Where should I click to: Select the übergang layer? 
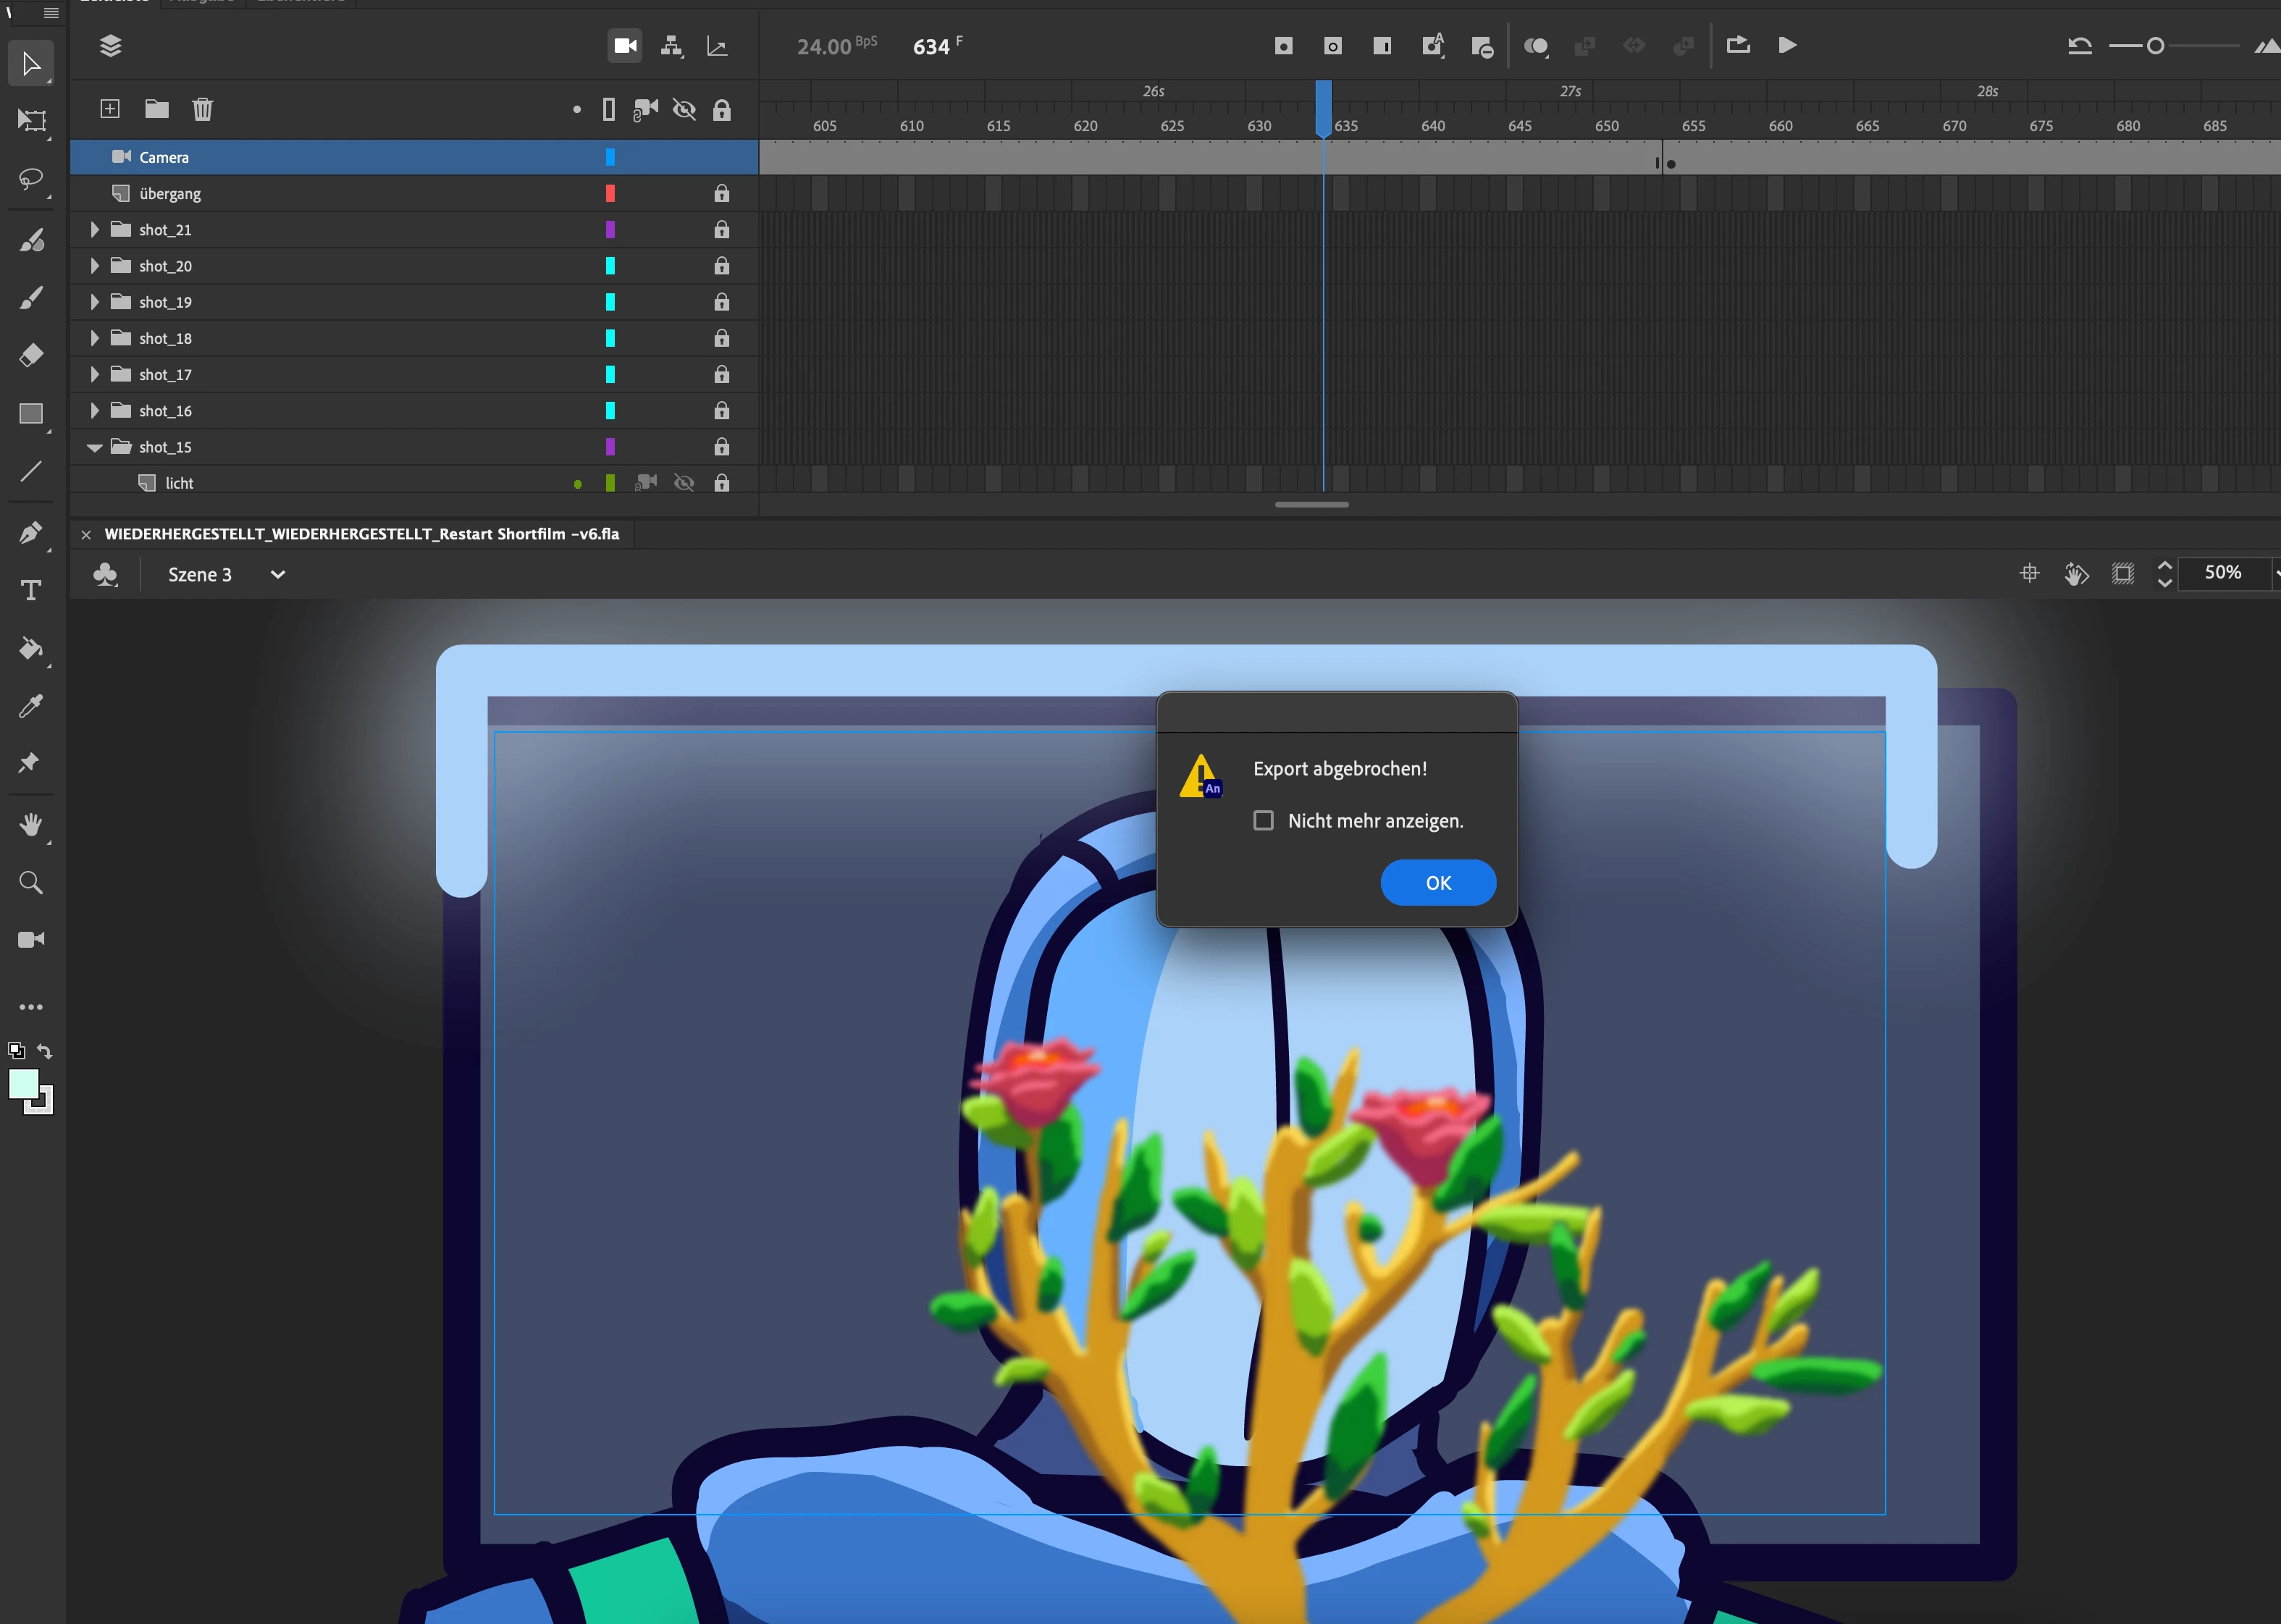coord(170,194)
